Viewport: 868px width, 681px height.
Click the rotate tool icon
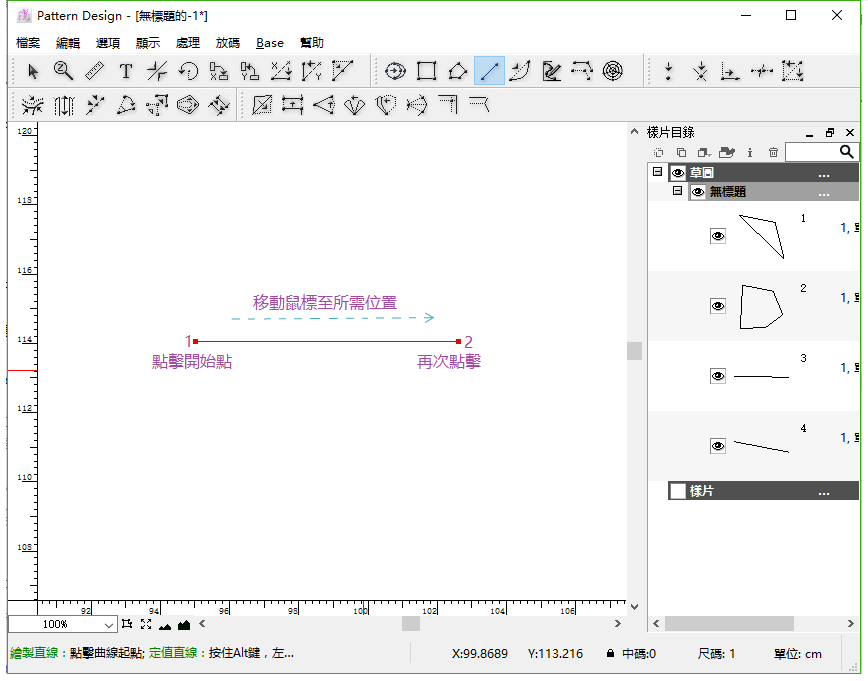click(188, 71)
